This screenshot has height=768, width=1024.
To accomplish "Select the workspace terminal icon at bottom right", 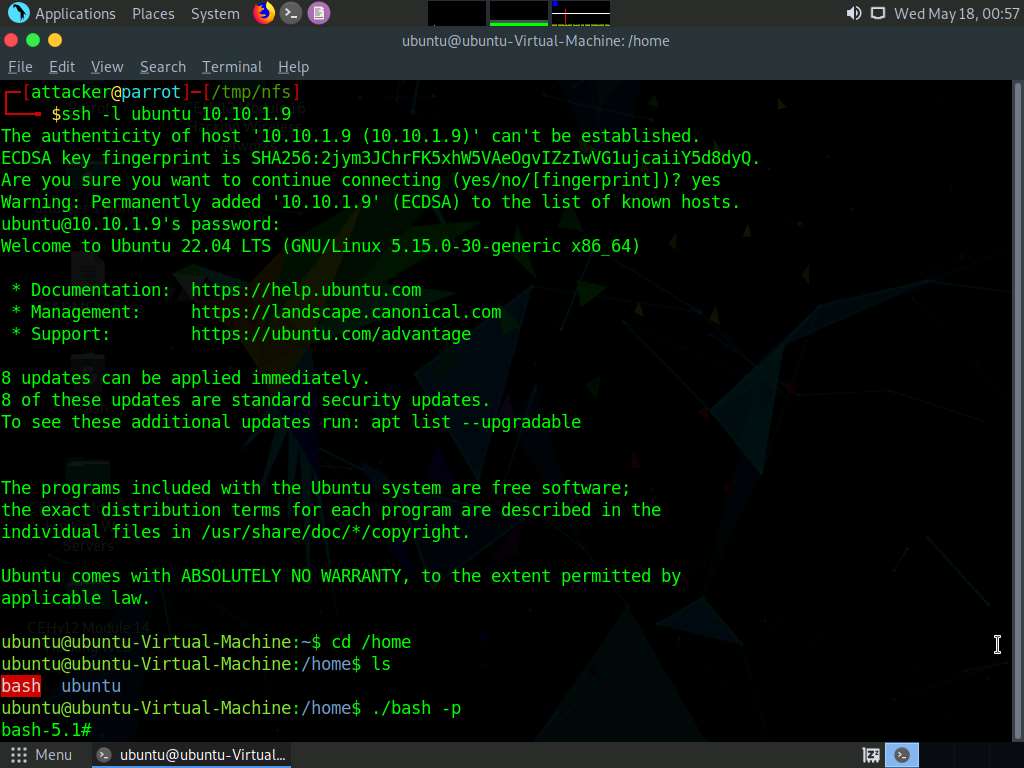I will pyautogui.click(x=903, y=755).
